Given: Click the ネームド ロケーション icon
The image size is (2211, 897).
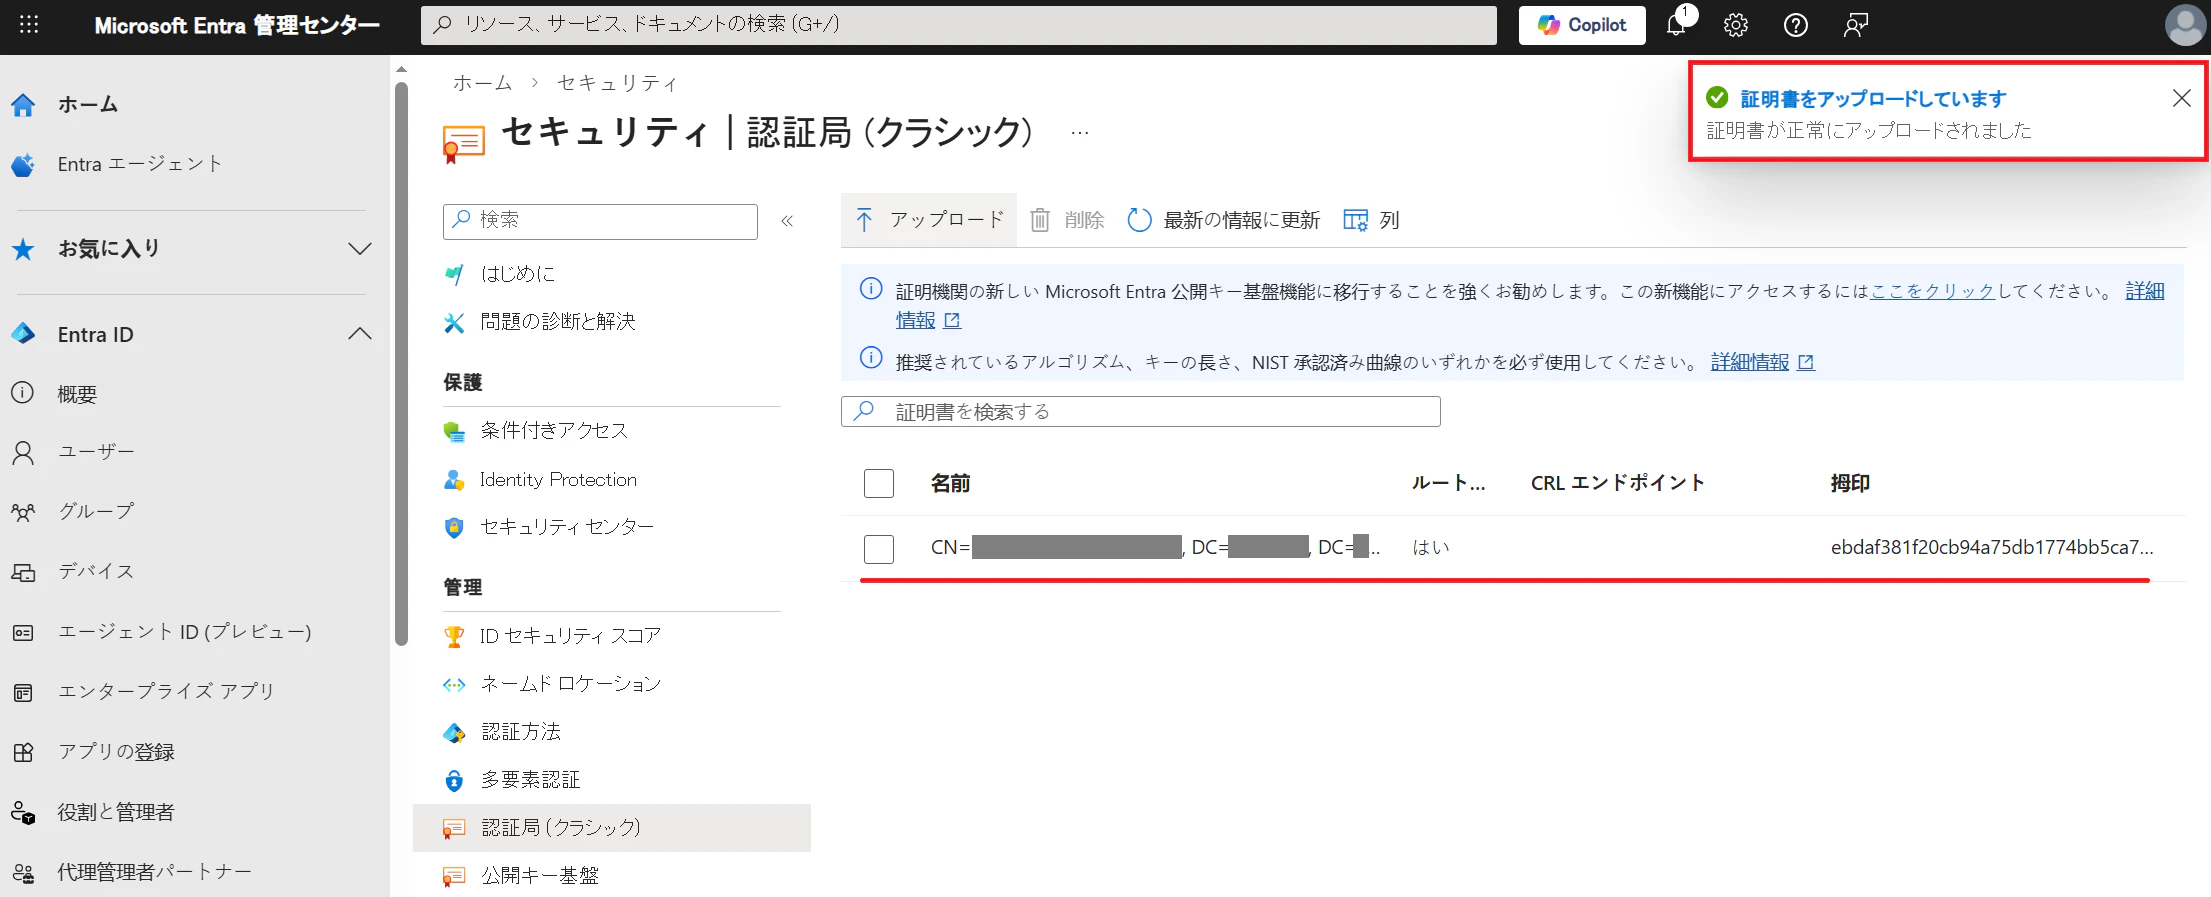Looking at the screenshot, I should pos(454,684).
